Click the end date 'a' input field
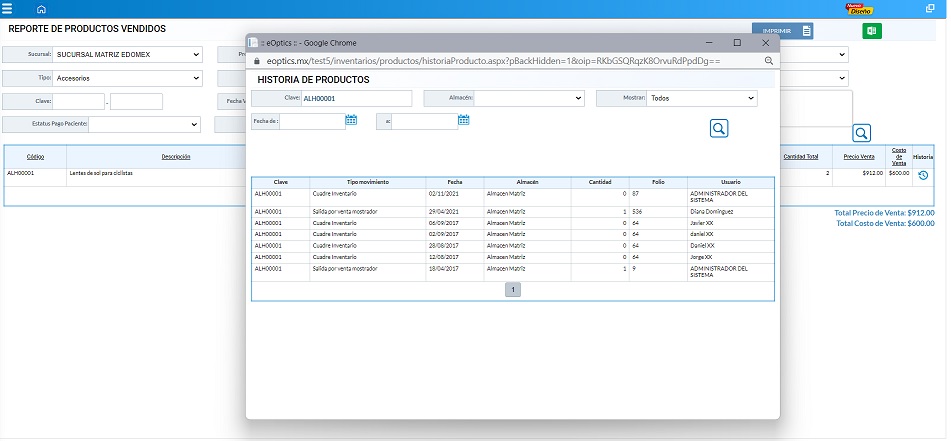 (x=425, y=121)
